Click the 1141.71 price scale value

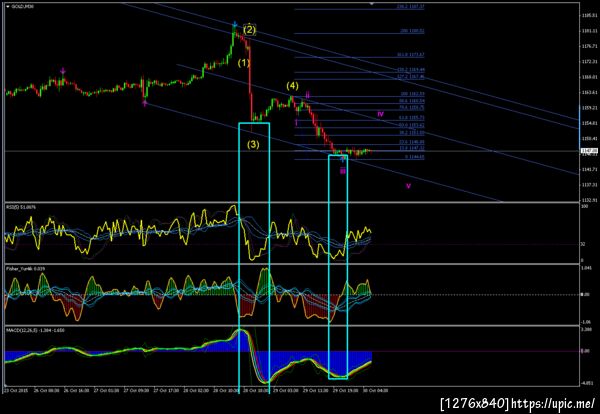coord(589,170)
